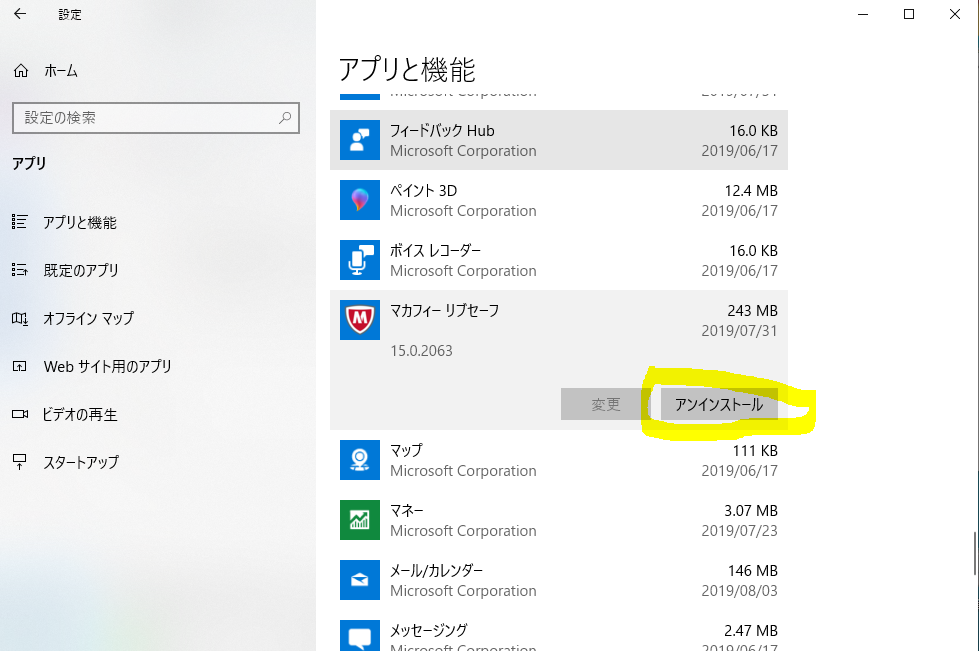Click the スタートアップ icon
Screen dimensions: 979x651
(19, 462)
